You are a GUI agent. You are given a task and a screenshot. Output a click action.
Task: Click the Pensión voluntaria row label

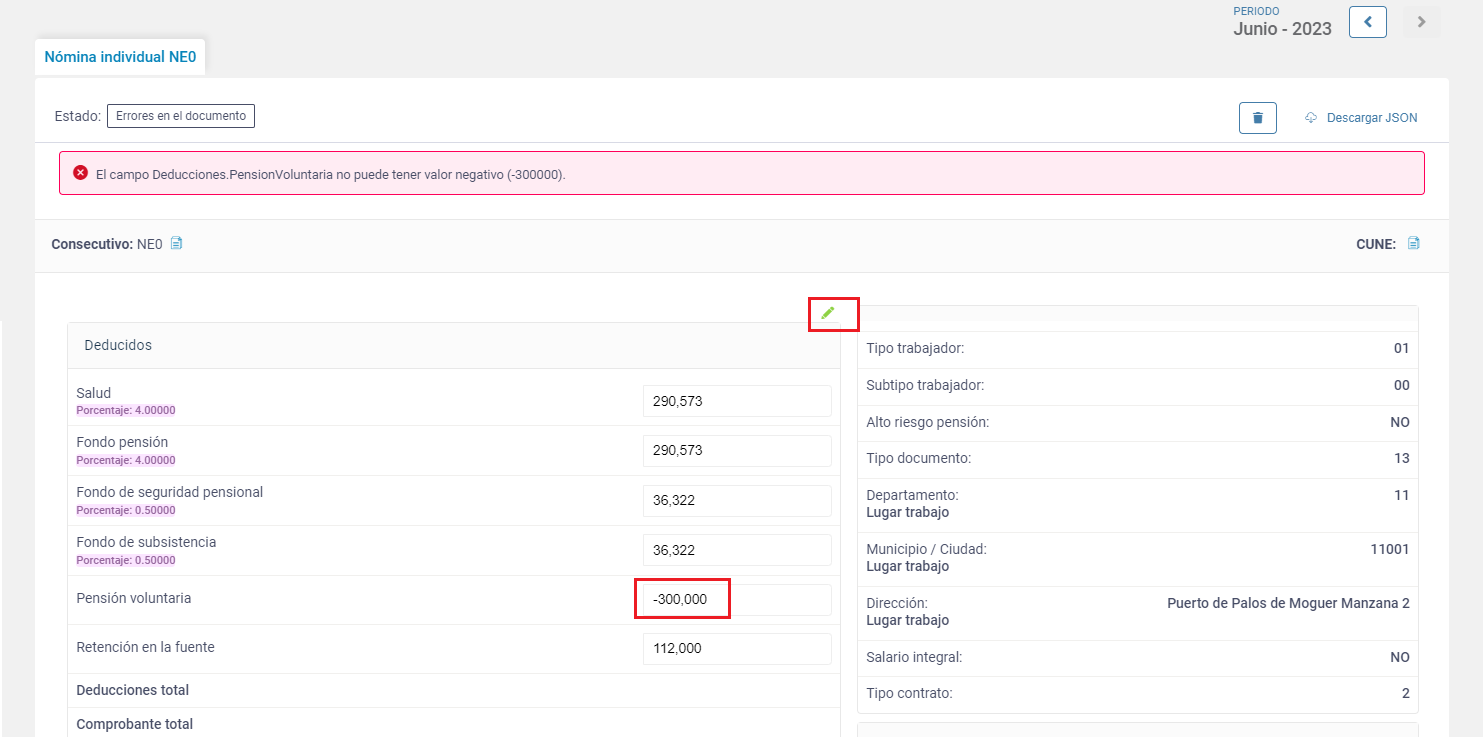tap(133, 598)
